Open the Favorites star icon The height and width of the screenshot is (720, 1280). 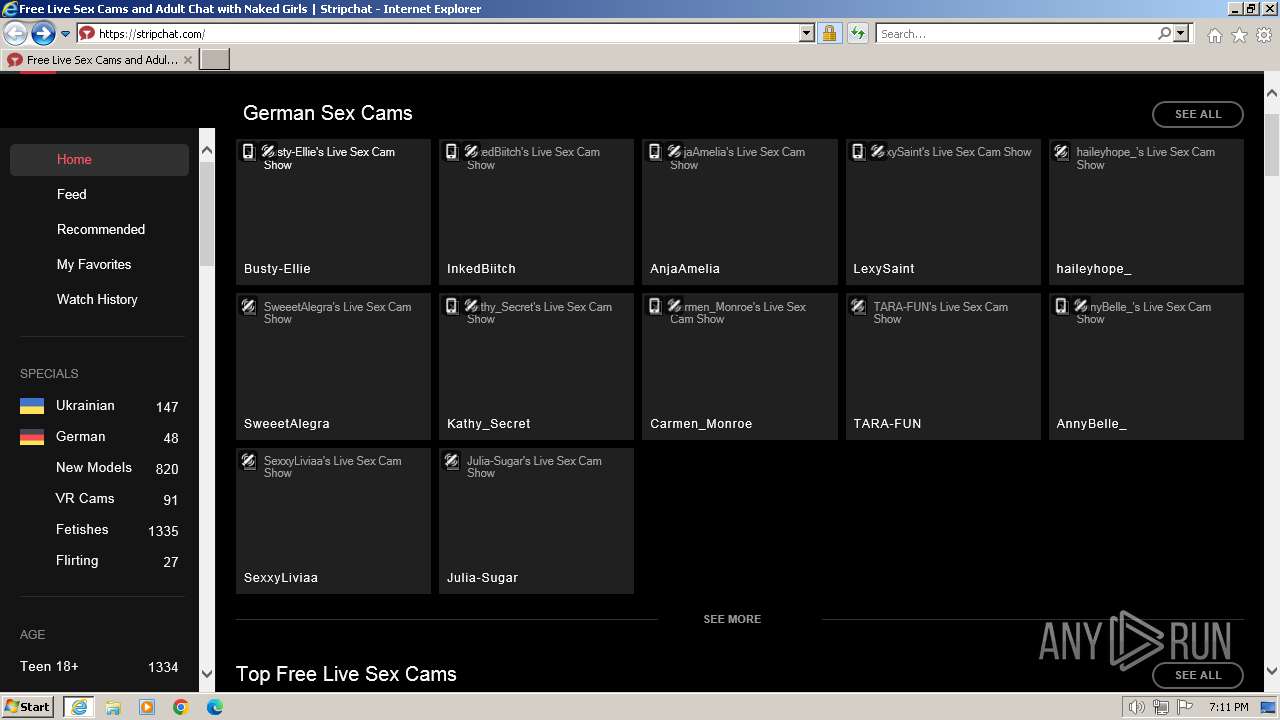[x=1239, y=35]
